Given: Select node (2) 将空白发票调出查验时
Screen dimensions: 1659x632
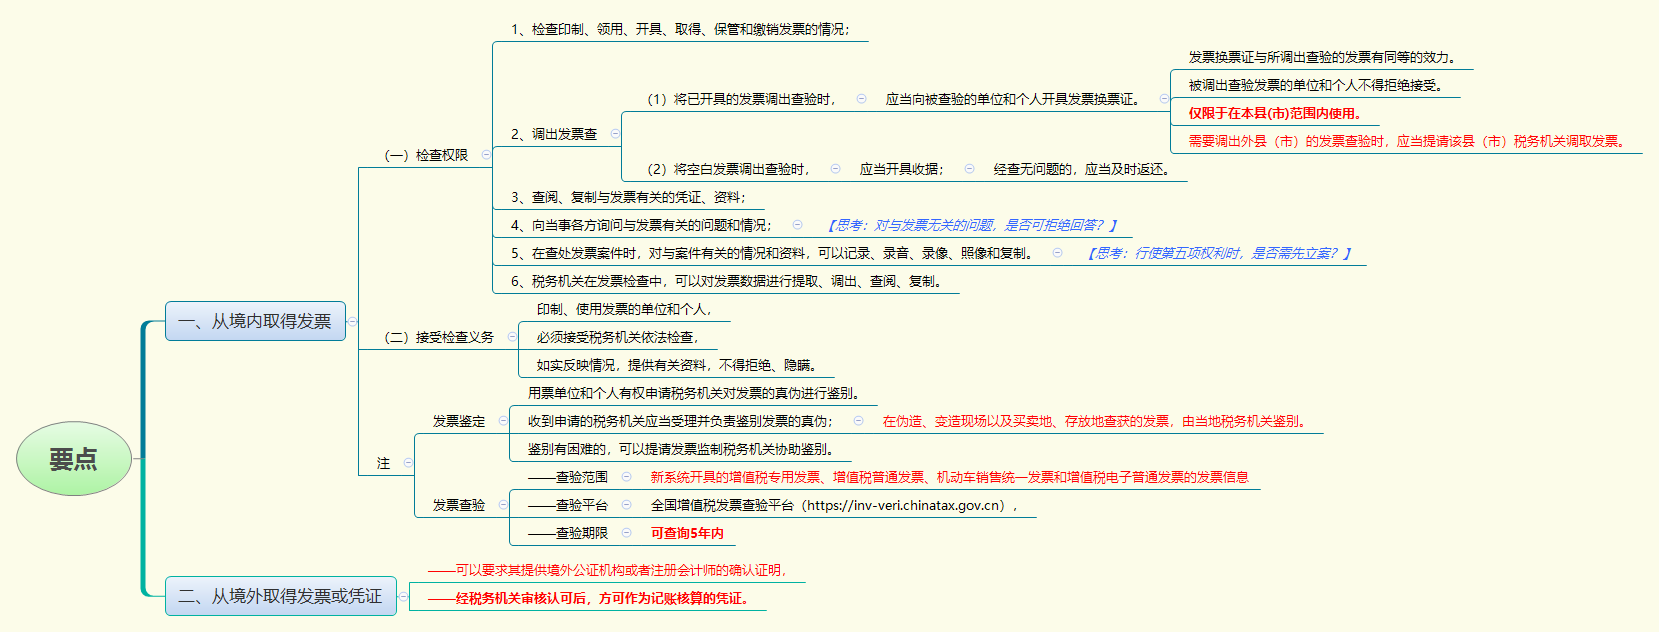Looking at the screenshot, I should [x=728, y=169].
